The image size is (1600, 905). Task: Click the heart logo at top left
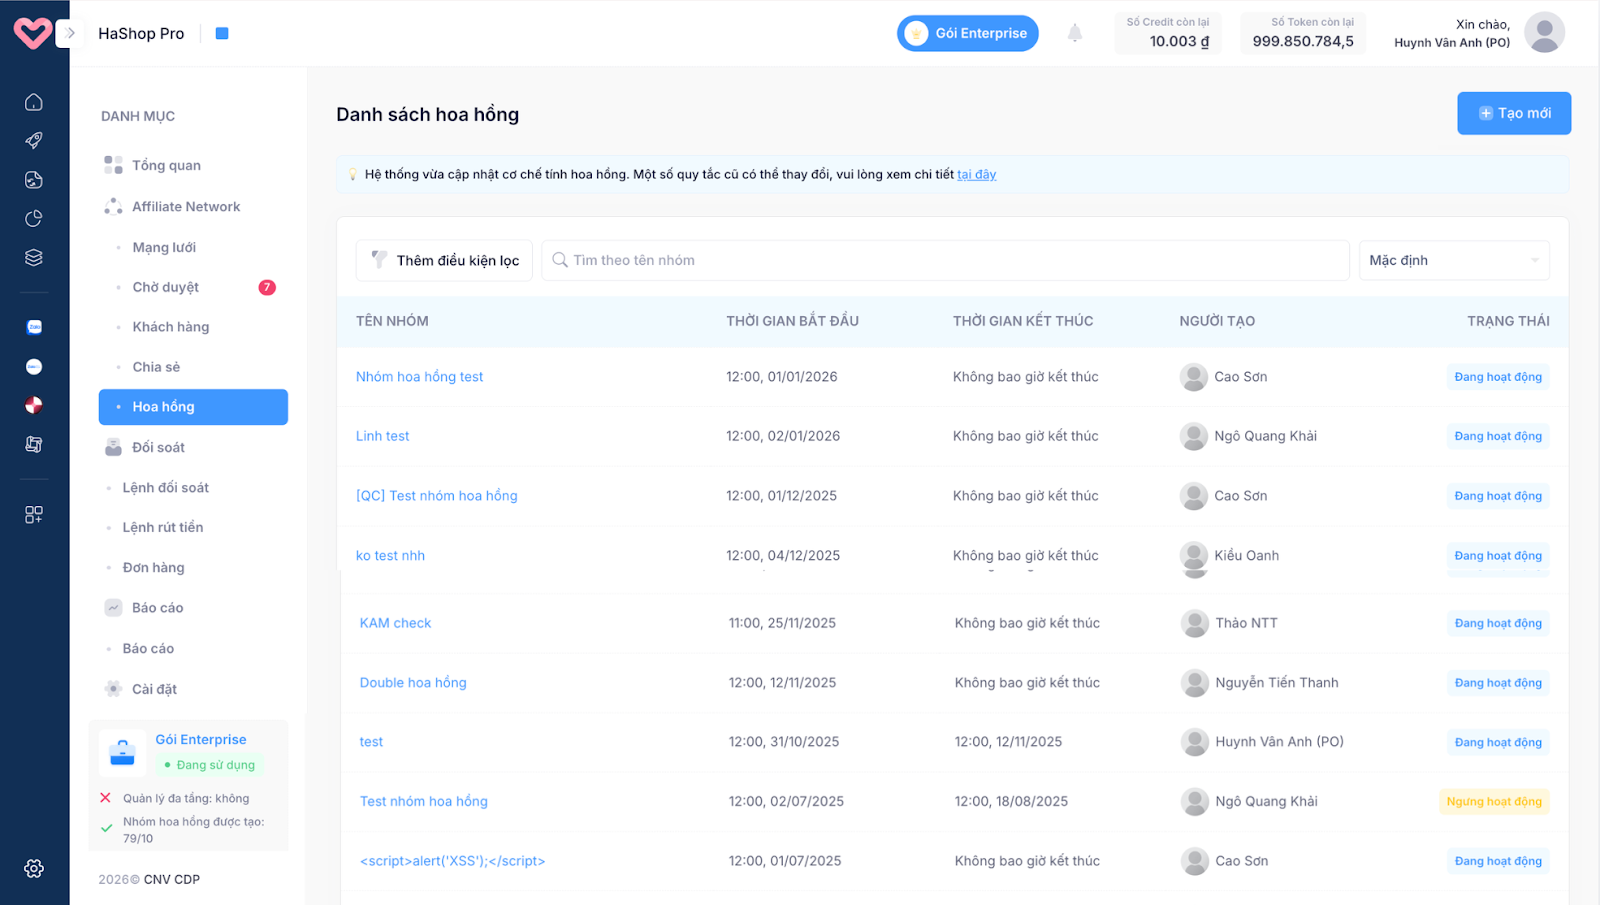(32, 33)
